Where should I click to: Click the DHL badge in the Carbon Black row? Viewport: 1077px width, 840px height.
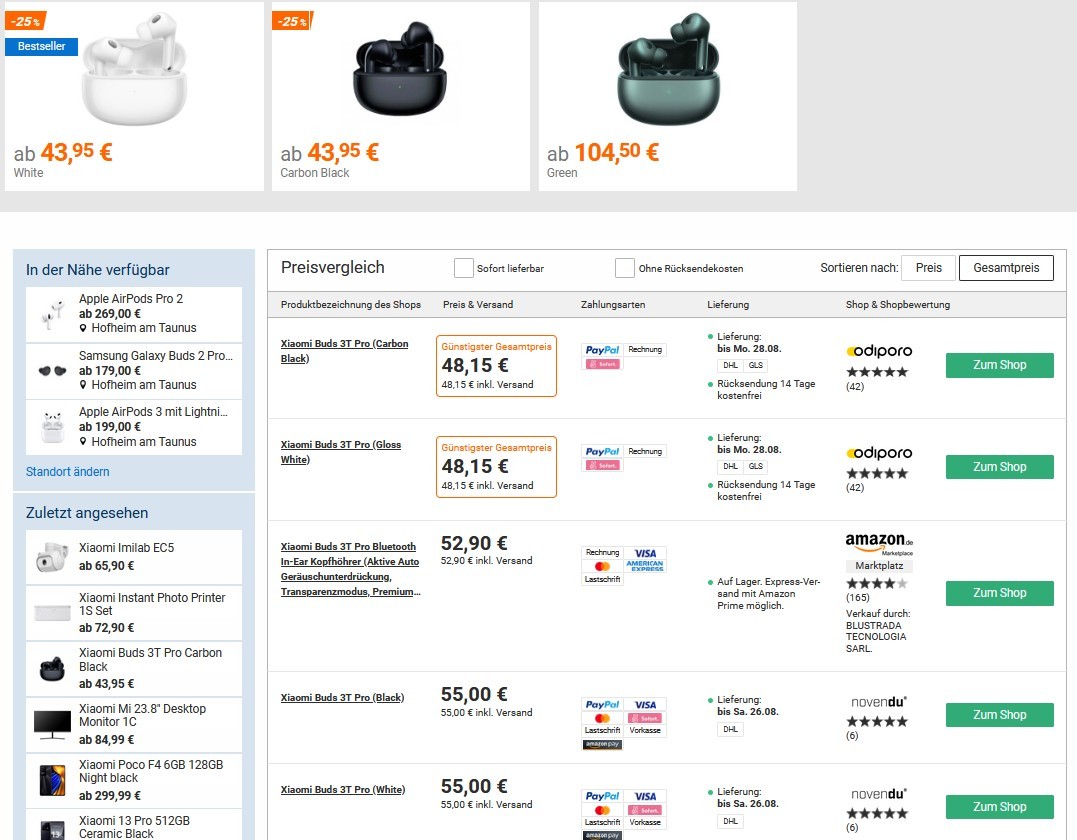(x=730, y=365)
